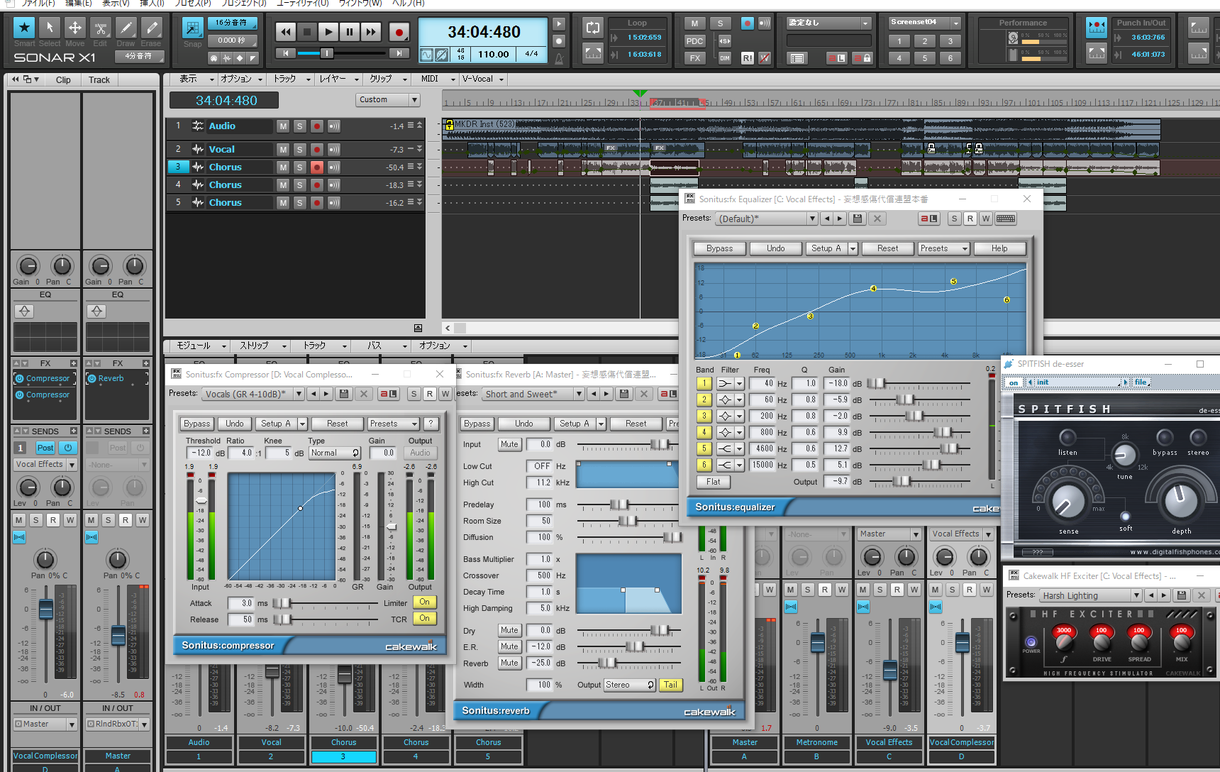Viewport: 1220px width, 772px height.
Task: Select screenset number 3
Action: point(951,41)
